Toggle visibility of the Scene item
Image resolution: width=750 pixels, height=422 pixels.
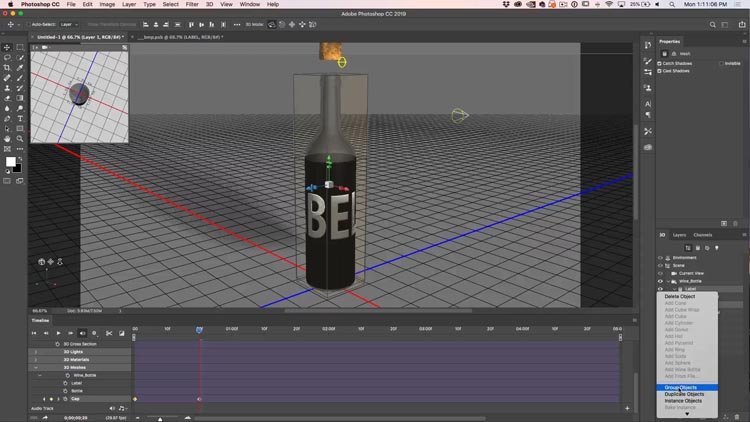point(661,266)
